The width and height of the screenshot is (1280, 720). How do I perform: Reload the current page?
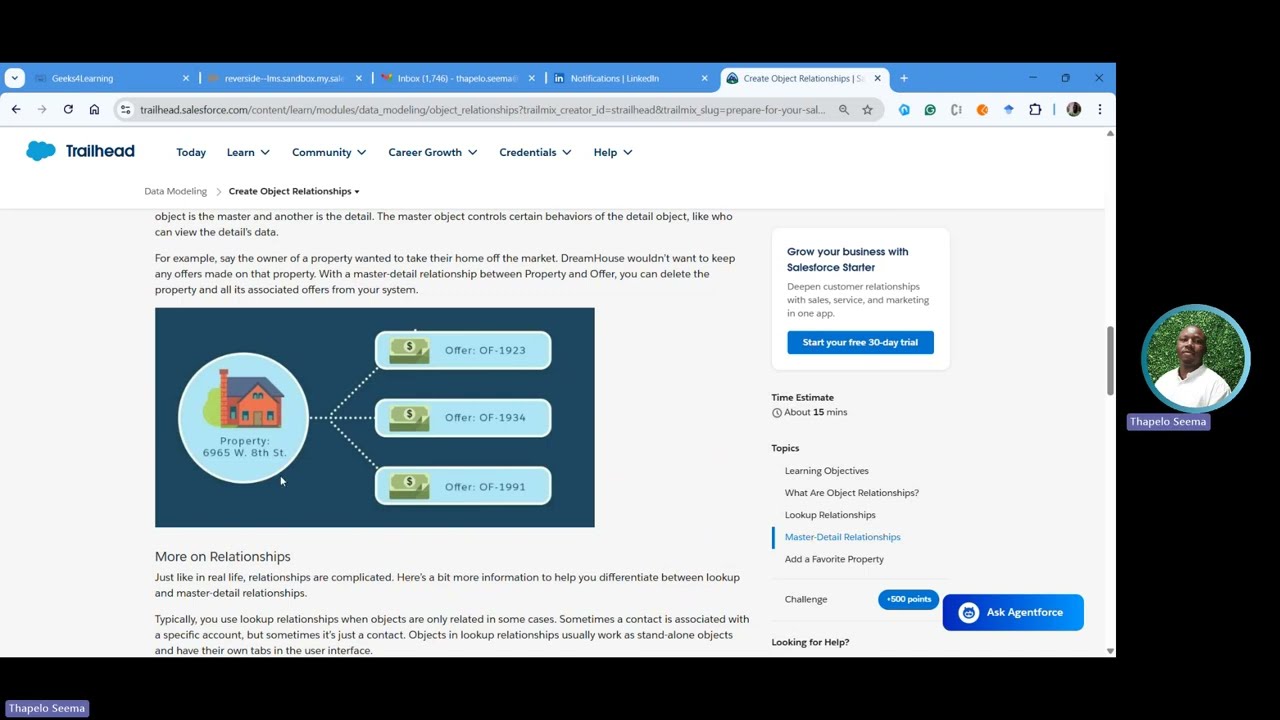68,109
